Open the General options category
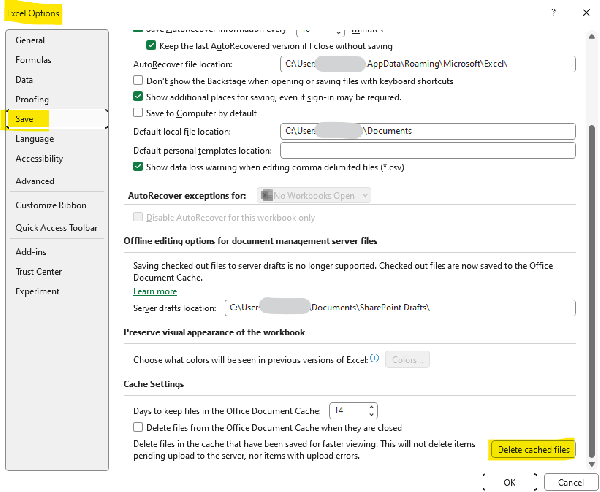Screen dimensions: 600x492 (30, 40)
